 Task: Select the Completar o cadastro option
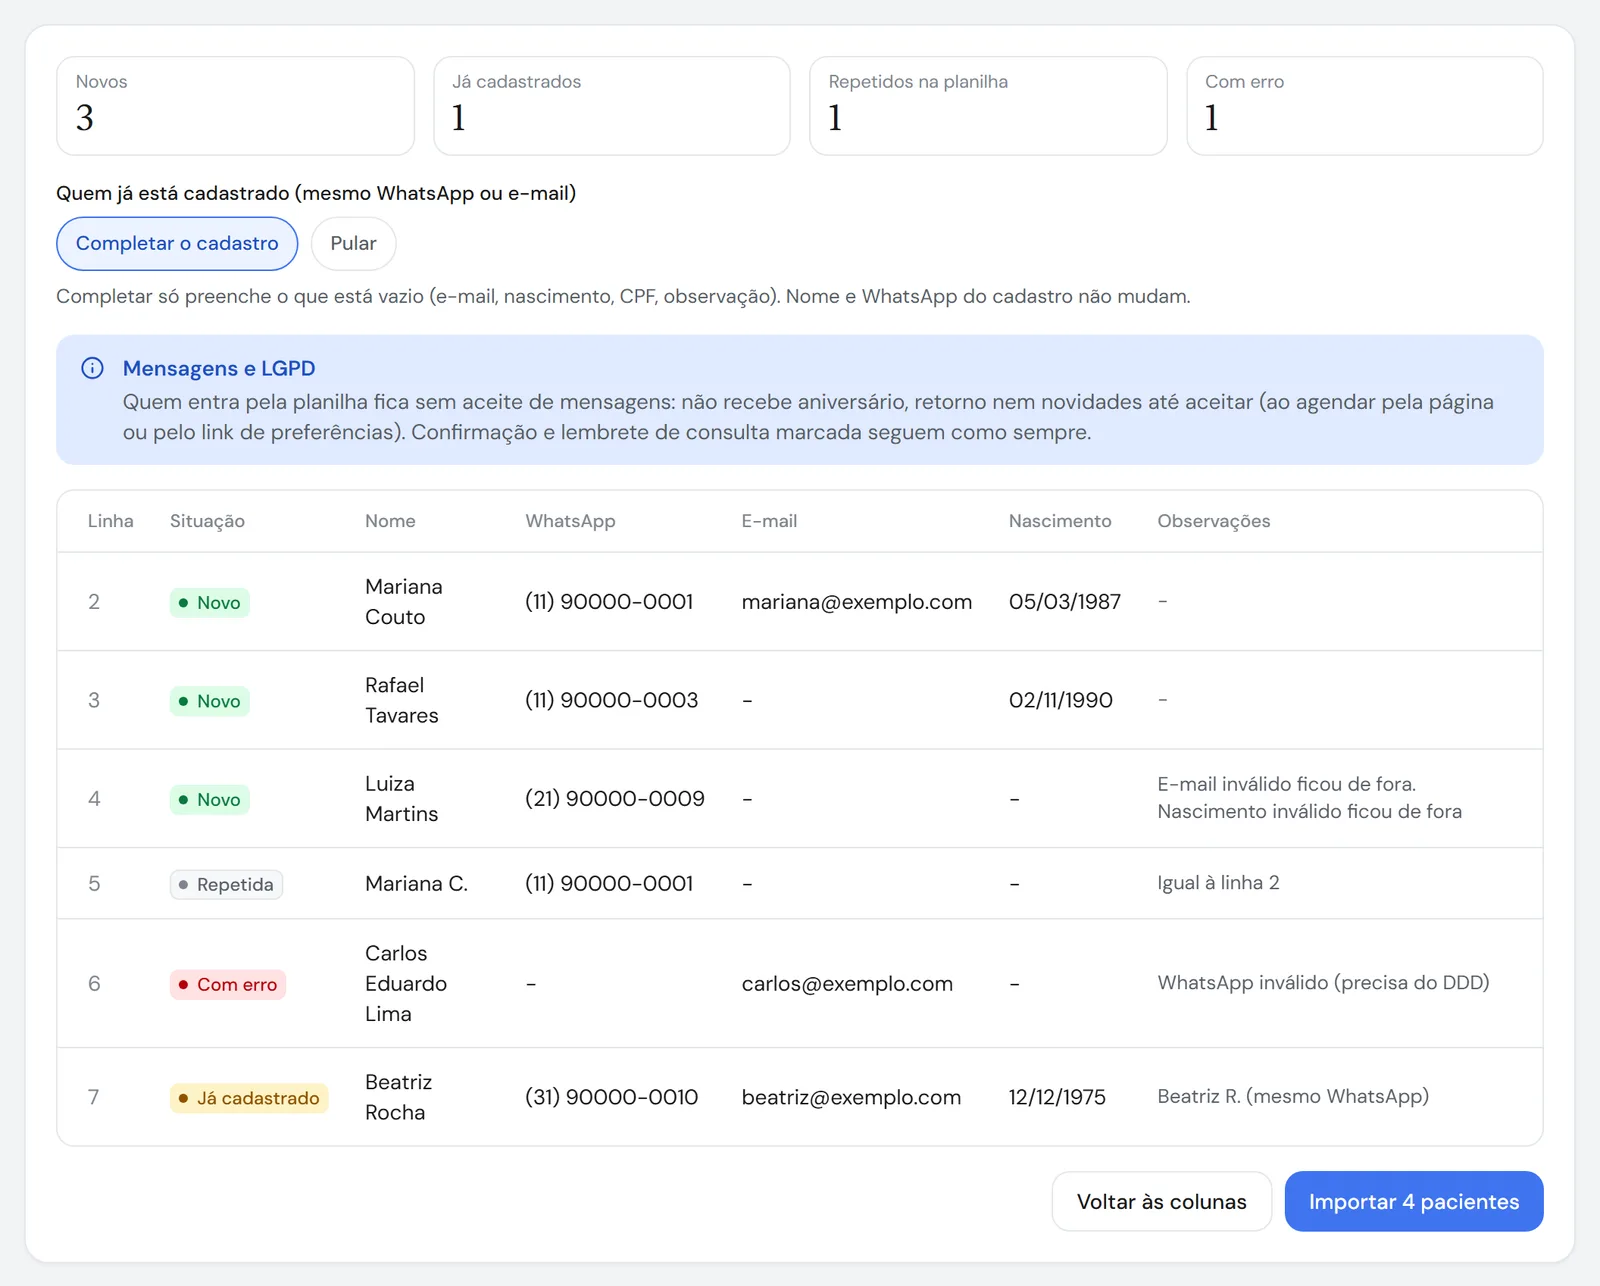pos(177,244)
